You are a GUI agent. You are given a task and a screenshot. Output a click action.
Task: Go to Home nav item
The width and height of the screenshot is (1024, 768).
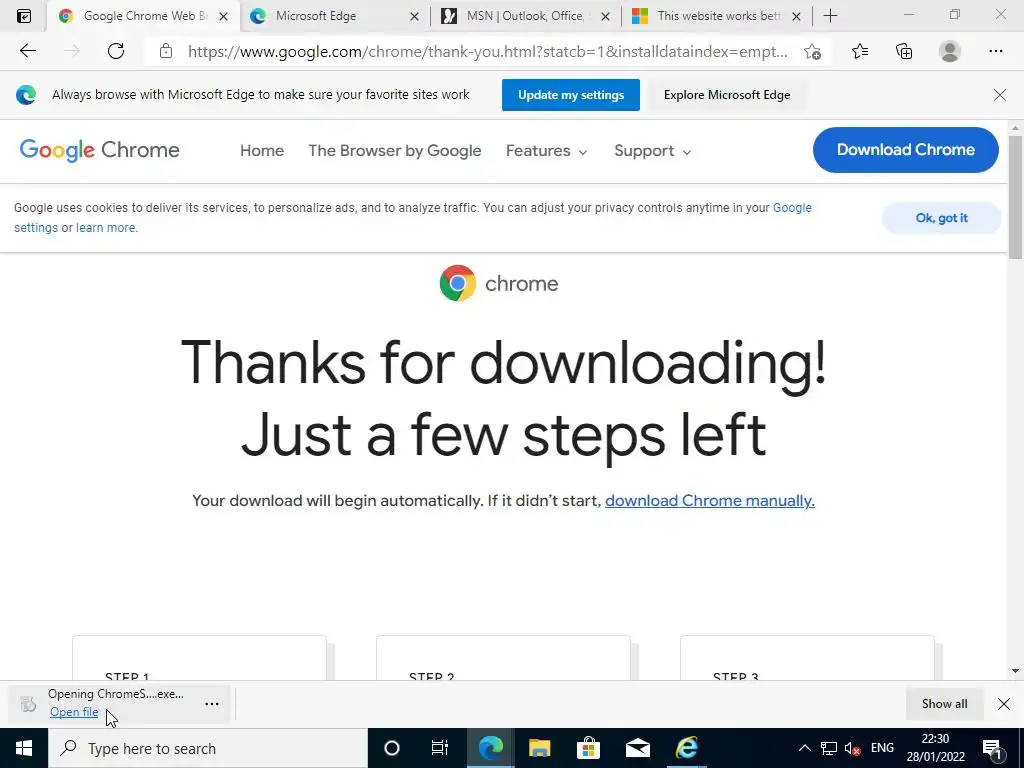(262, 151)
